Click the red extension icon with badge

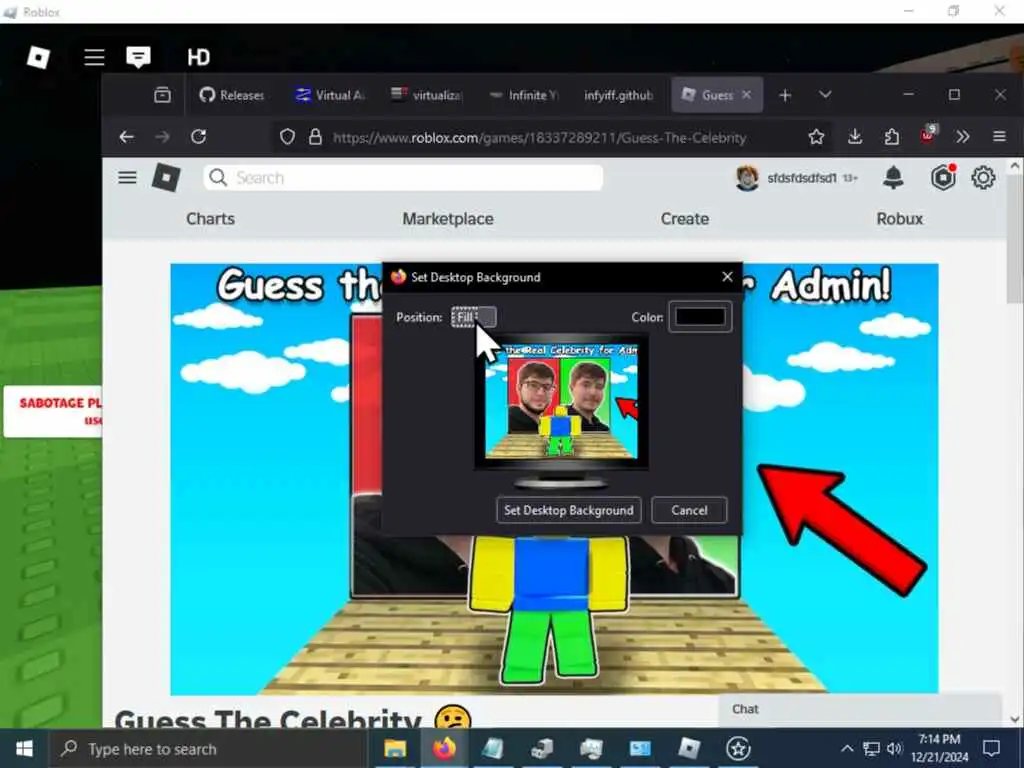coord(928,135)
